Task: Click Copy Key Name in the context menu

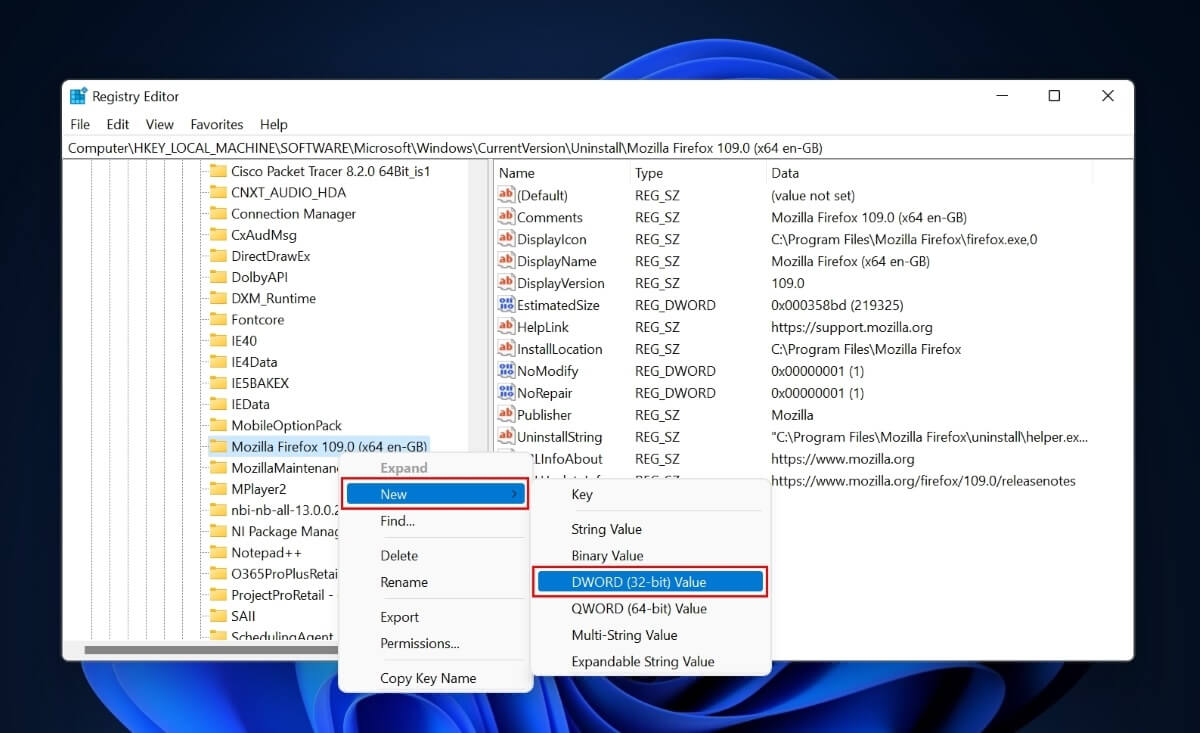Action: point(427,677)
